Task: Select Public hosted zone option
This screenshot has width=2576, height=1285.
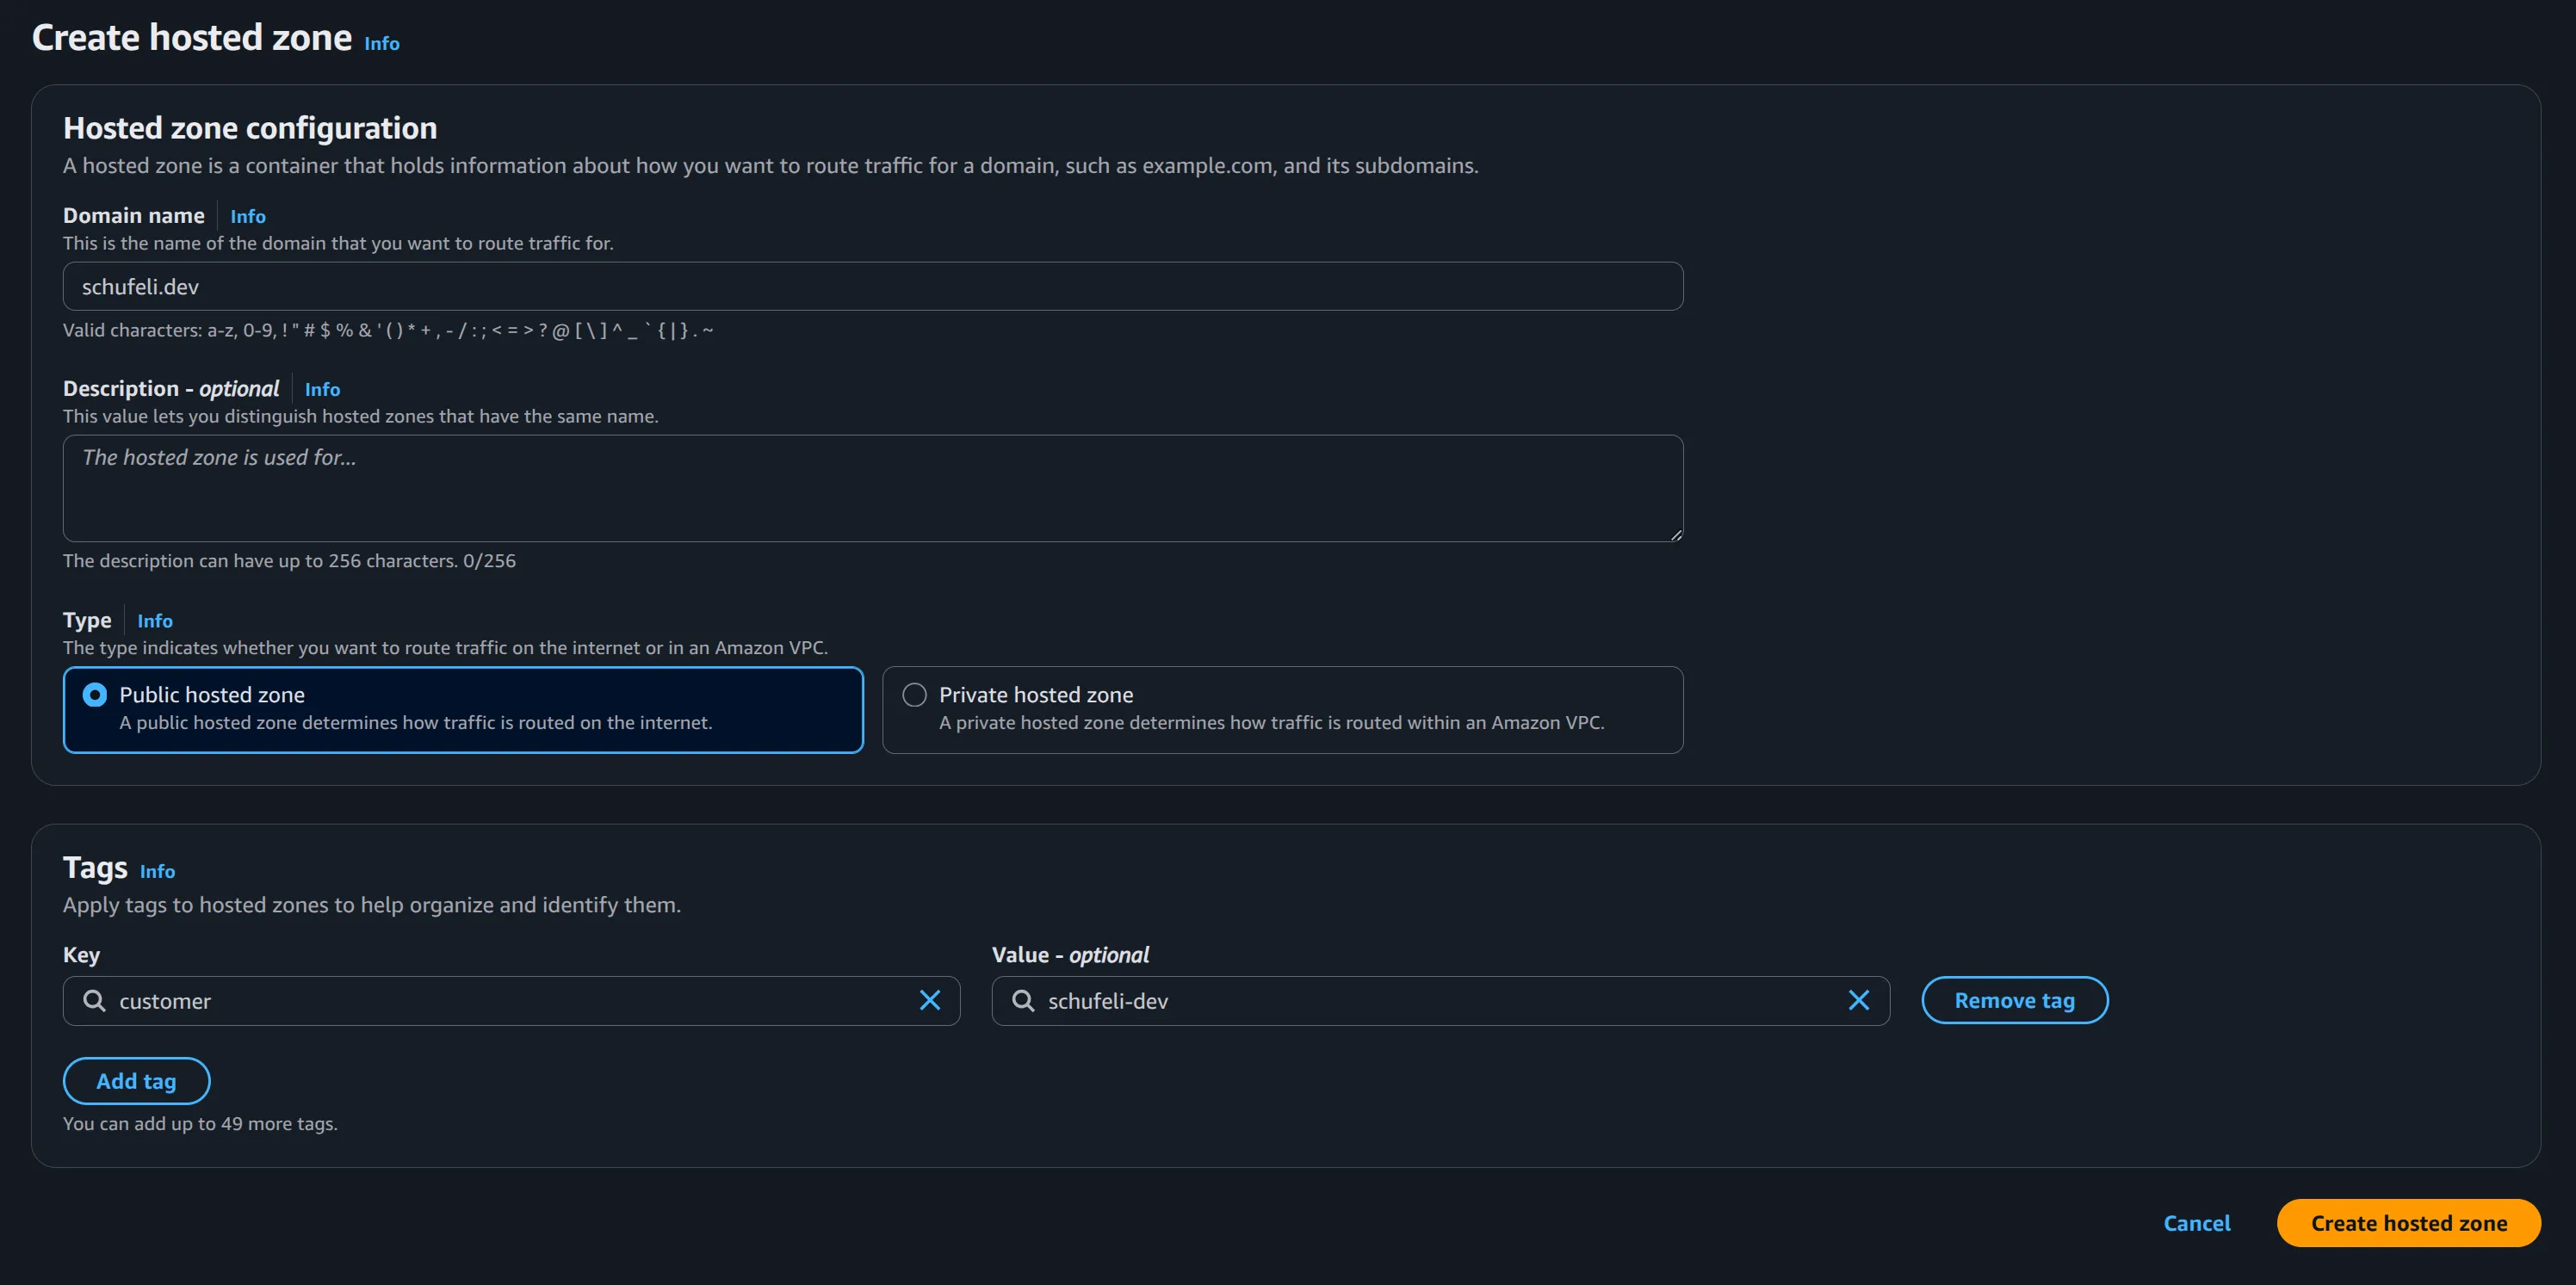Action: (95, 694)
